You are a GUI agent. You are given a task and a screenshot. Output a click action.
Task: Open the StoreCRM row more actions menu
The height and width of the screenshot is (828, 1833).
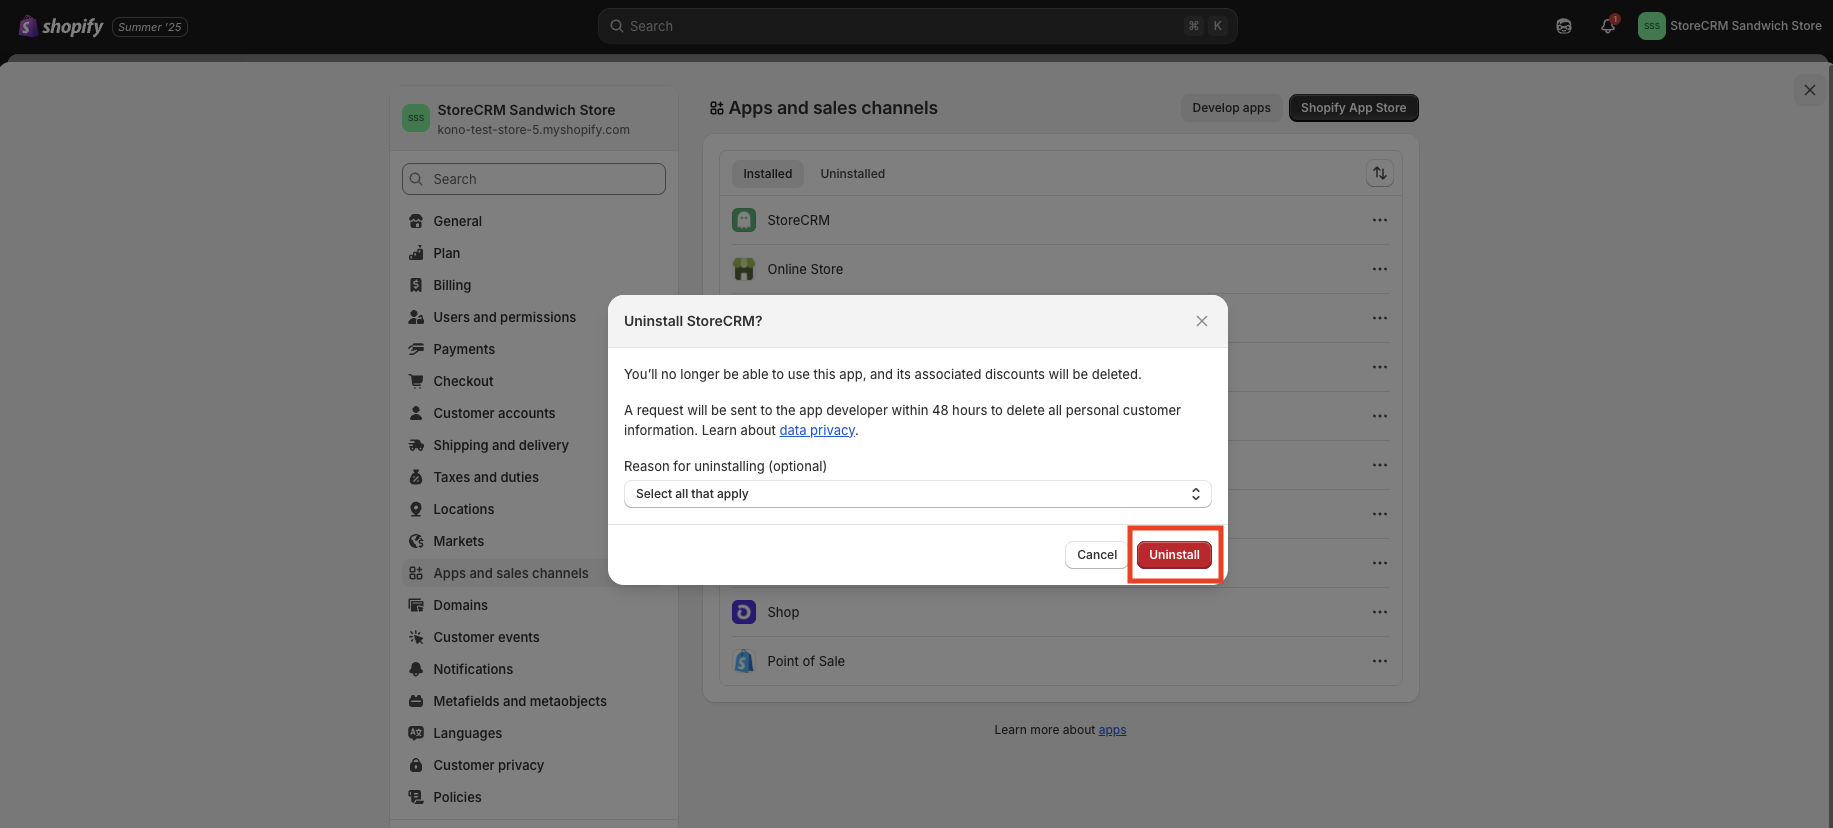click(x=1380, y=220)
